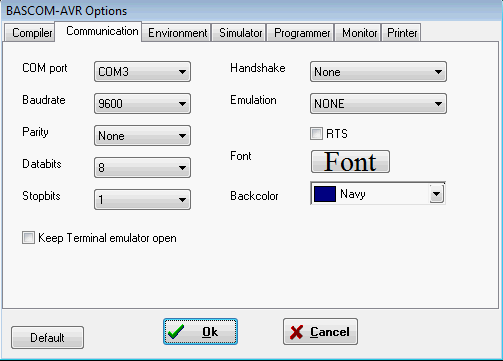Click the Backcolor label
Viewport: 503px width, 361px height.
[254, 196]
